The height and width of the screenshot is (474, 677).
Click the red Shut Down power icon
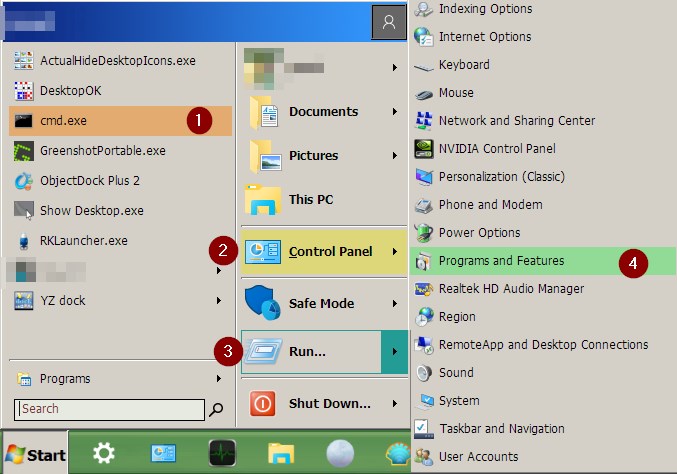point(263,403)
